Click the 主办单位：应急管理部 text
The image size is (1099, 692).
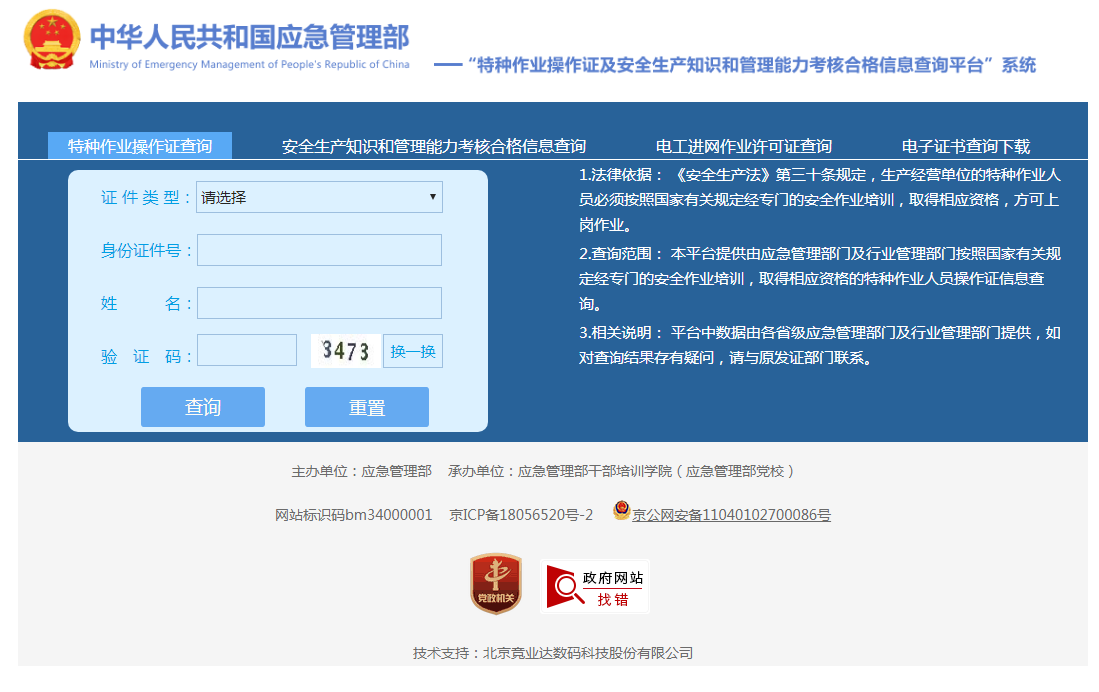(x=362, y=471)
